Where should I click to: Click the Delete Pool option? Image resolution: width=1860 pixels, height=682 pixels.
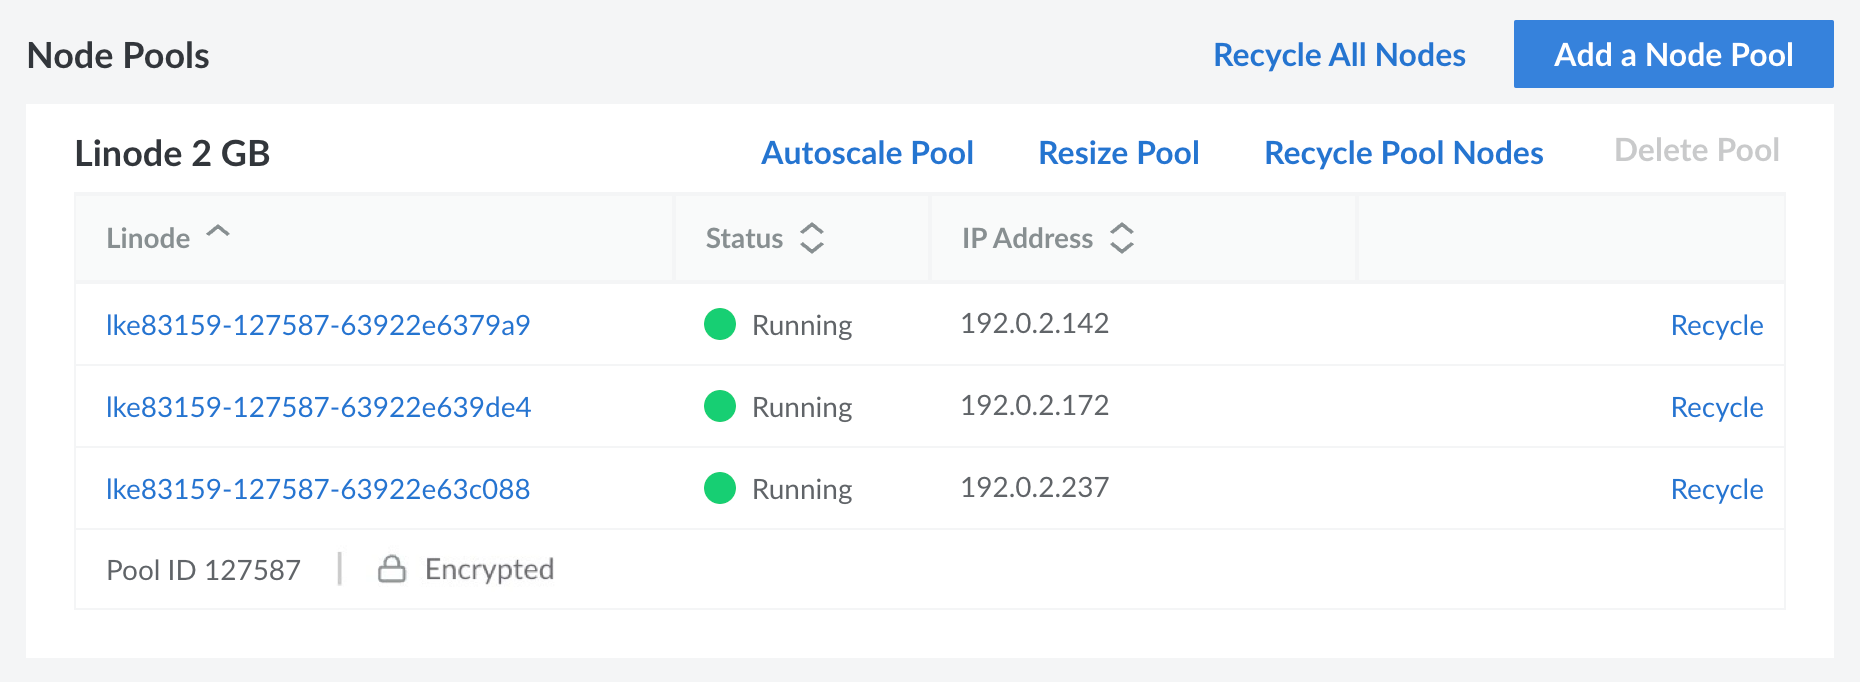point(1696,150)
